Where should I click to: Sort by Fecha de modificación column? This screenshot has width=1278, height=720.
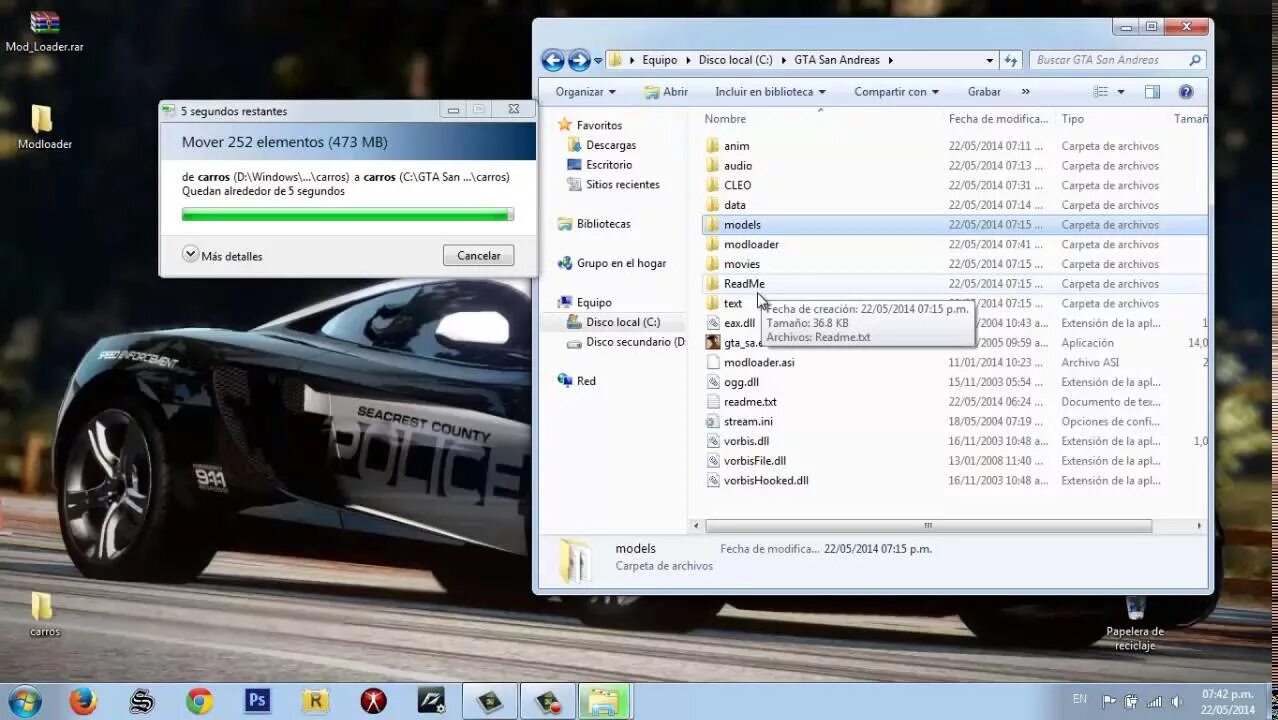pos(998,119)
